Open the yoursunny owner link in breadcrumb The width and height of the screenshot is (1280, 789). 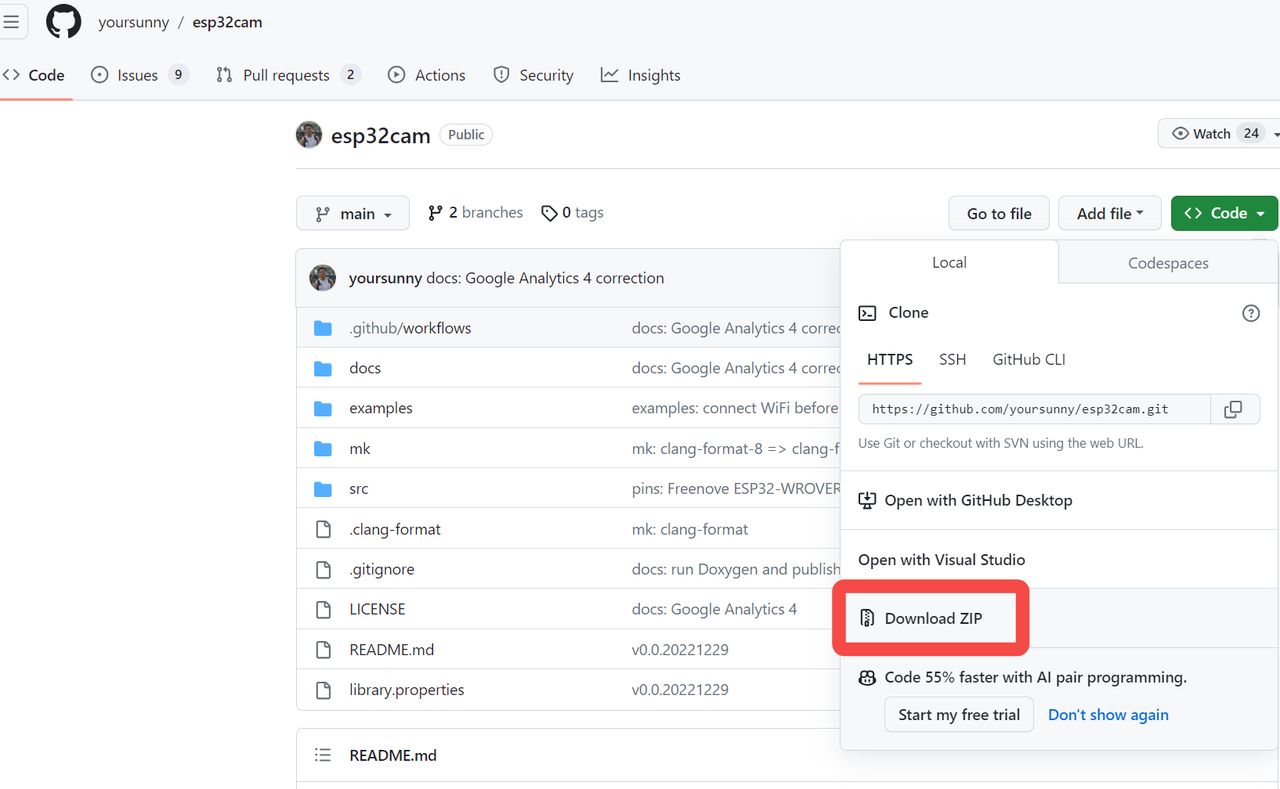click(133, 22)
